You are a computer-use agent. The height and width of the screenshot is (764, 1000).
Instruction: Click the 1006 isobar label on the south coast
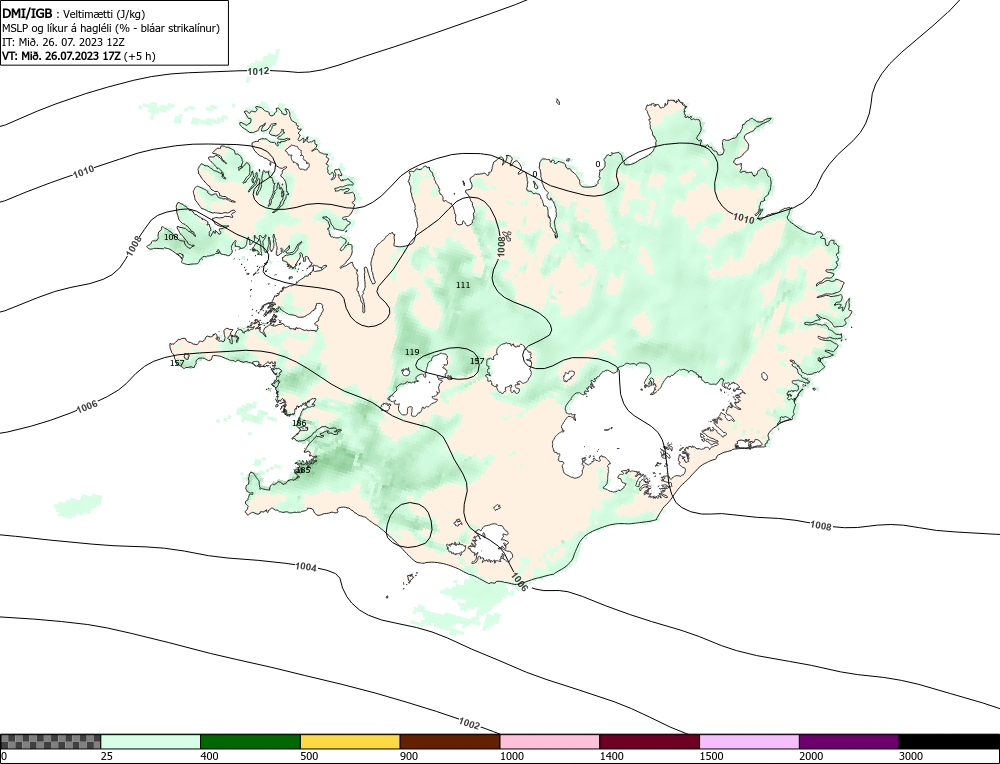coord(520,582)
